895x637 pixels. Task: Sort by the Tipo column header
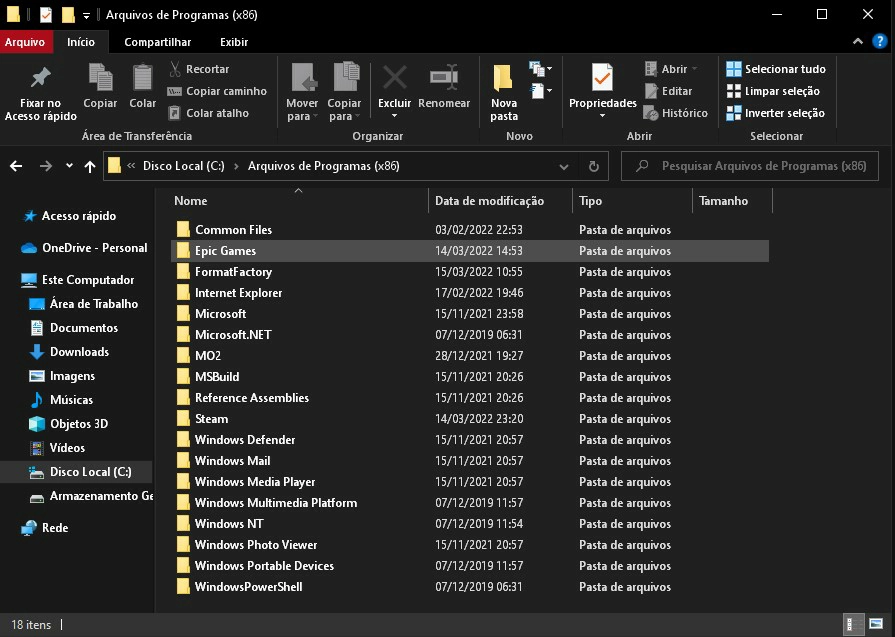[x=590, y=201]
